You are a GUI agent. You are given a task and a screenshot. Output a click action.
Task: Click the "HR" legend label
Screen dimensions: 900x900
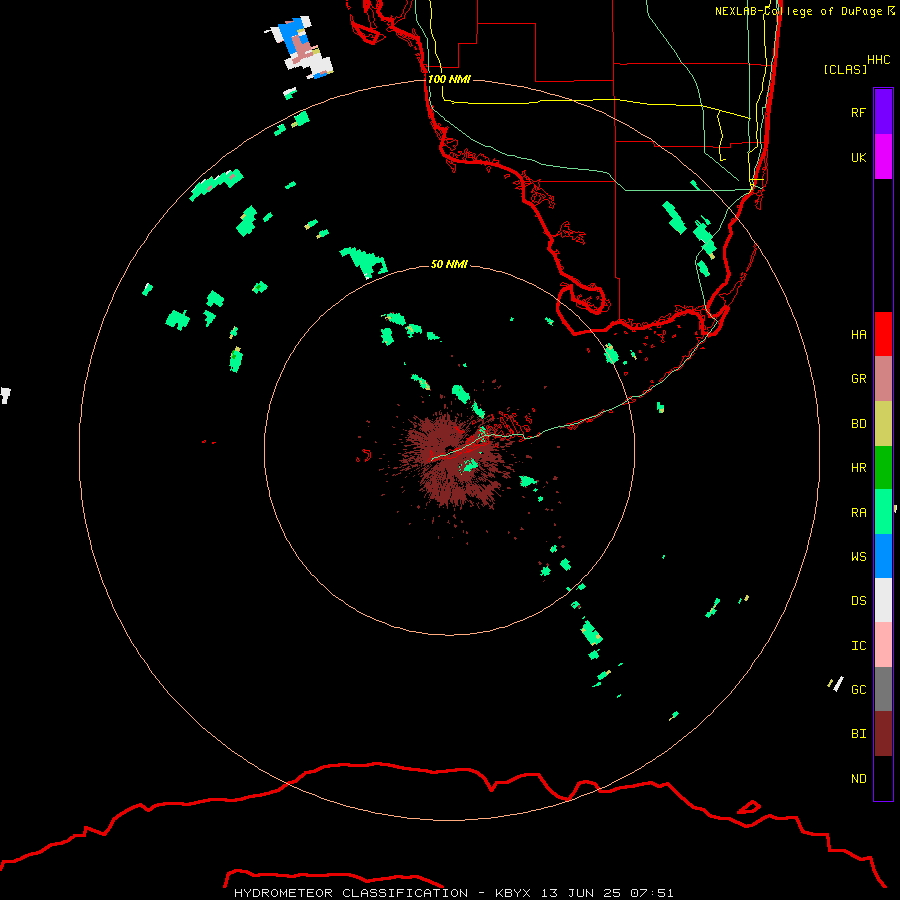(858, 467)
